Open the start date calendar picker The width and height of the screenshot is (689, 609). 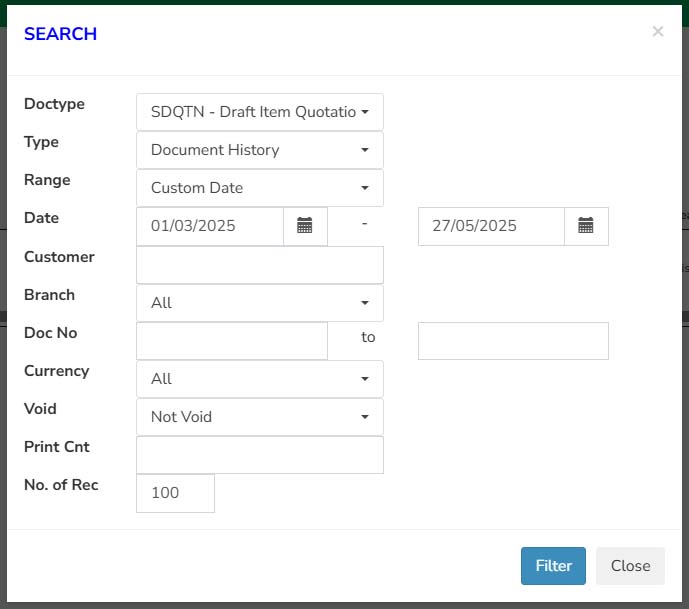tap(305, 226)
